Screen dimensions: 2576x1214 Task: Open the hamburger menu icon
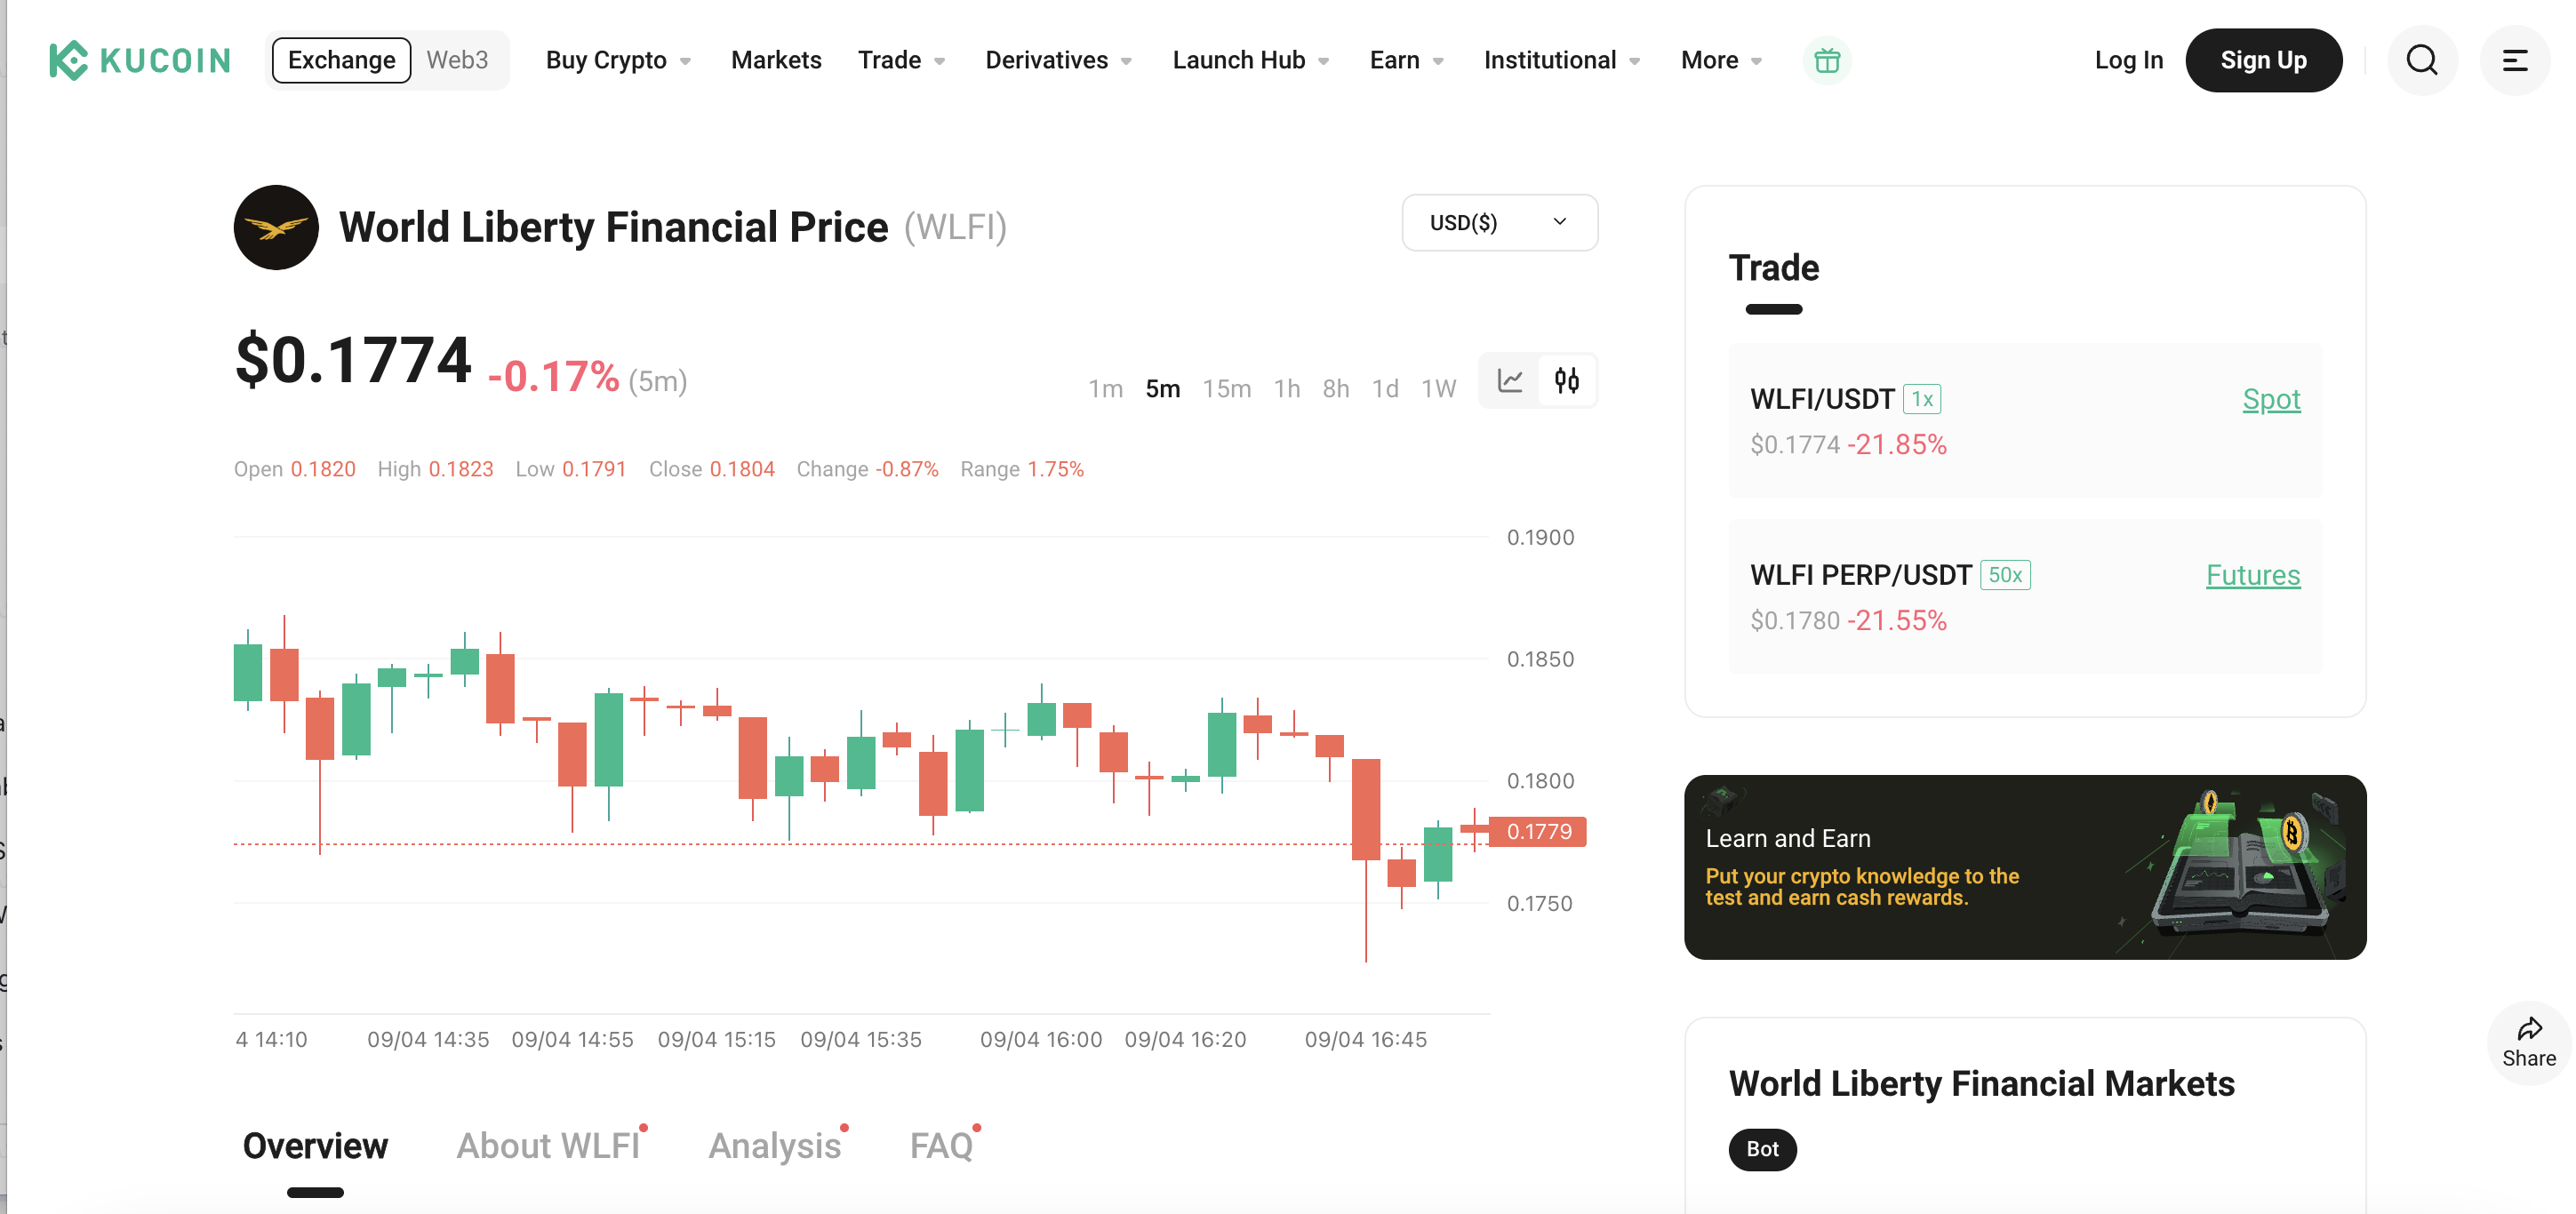(2514, 60)
